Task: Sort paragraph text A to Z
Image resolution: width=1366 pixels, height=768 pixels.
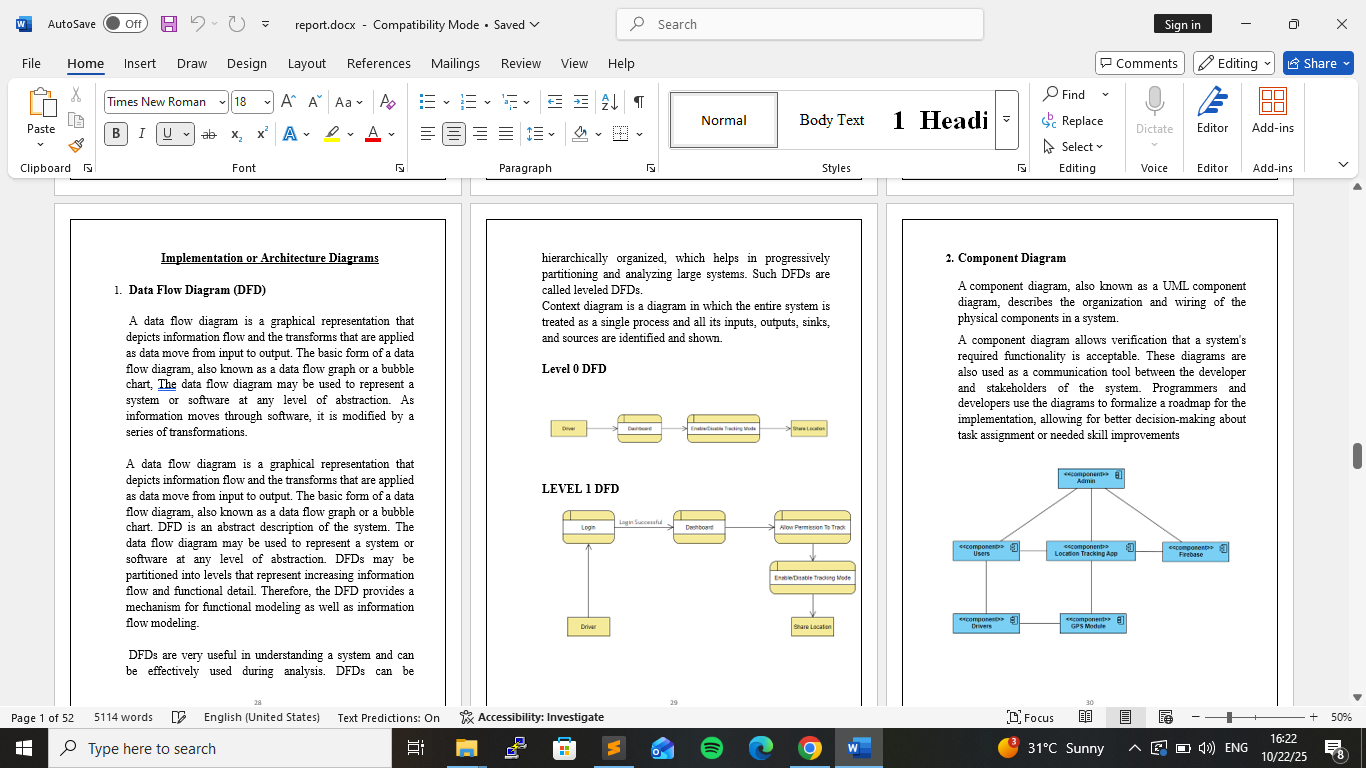Action: point(608,102)
